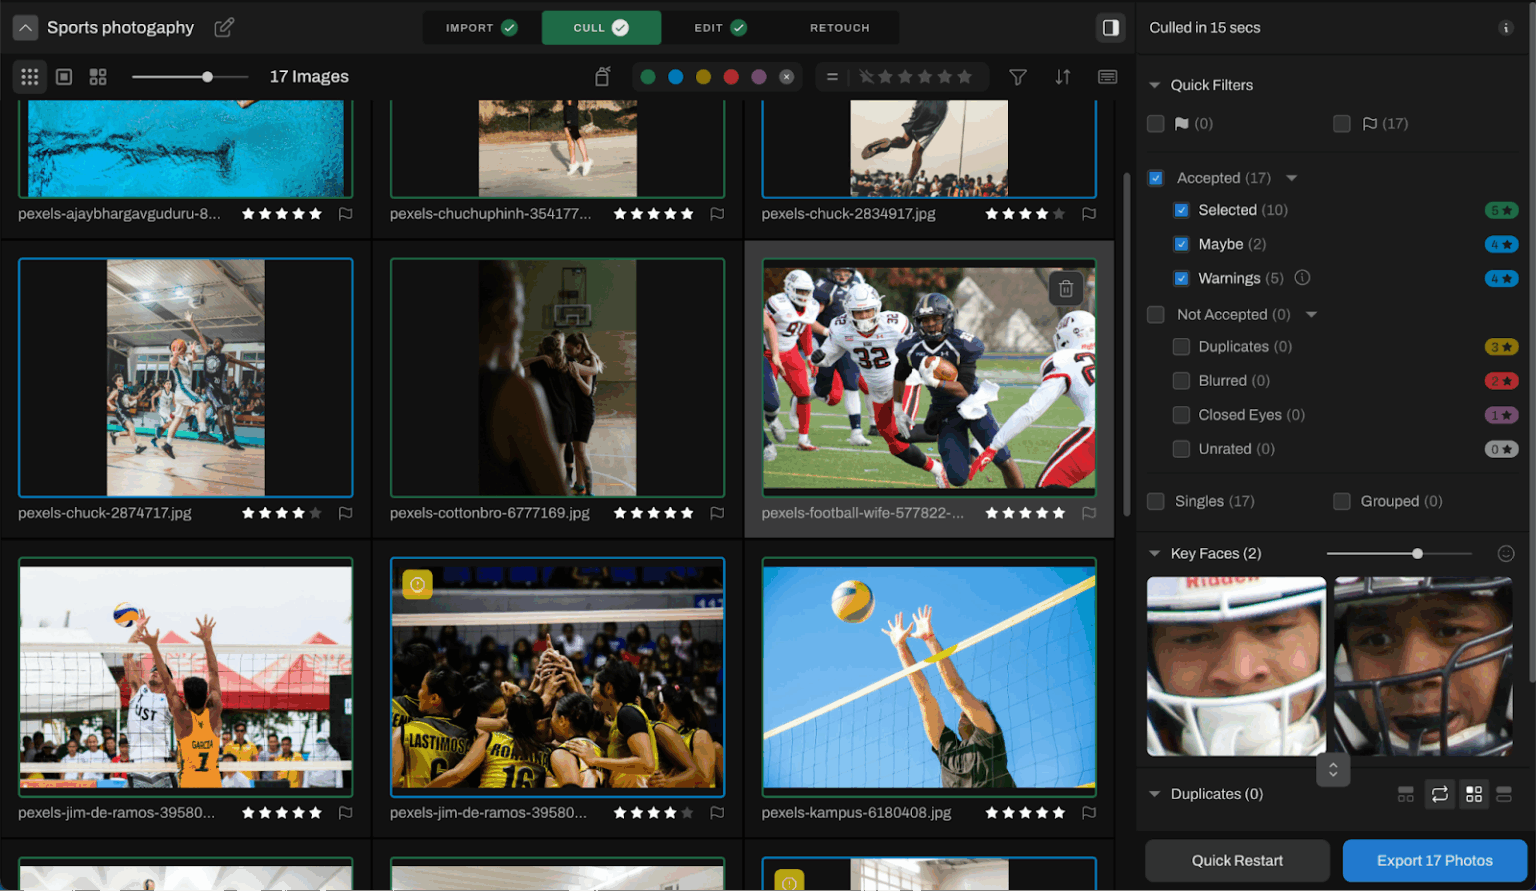Image resolution: width=1536 pixels, height=891 pixels.
Task: Open the filter funnel icon
Action: point(1017,76)
